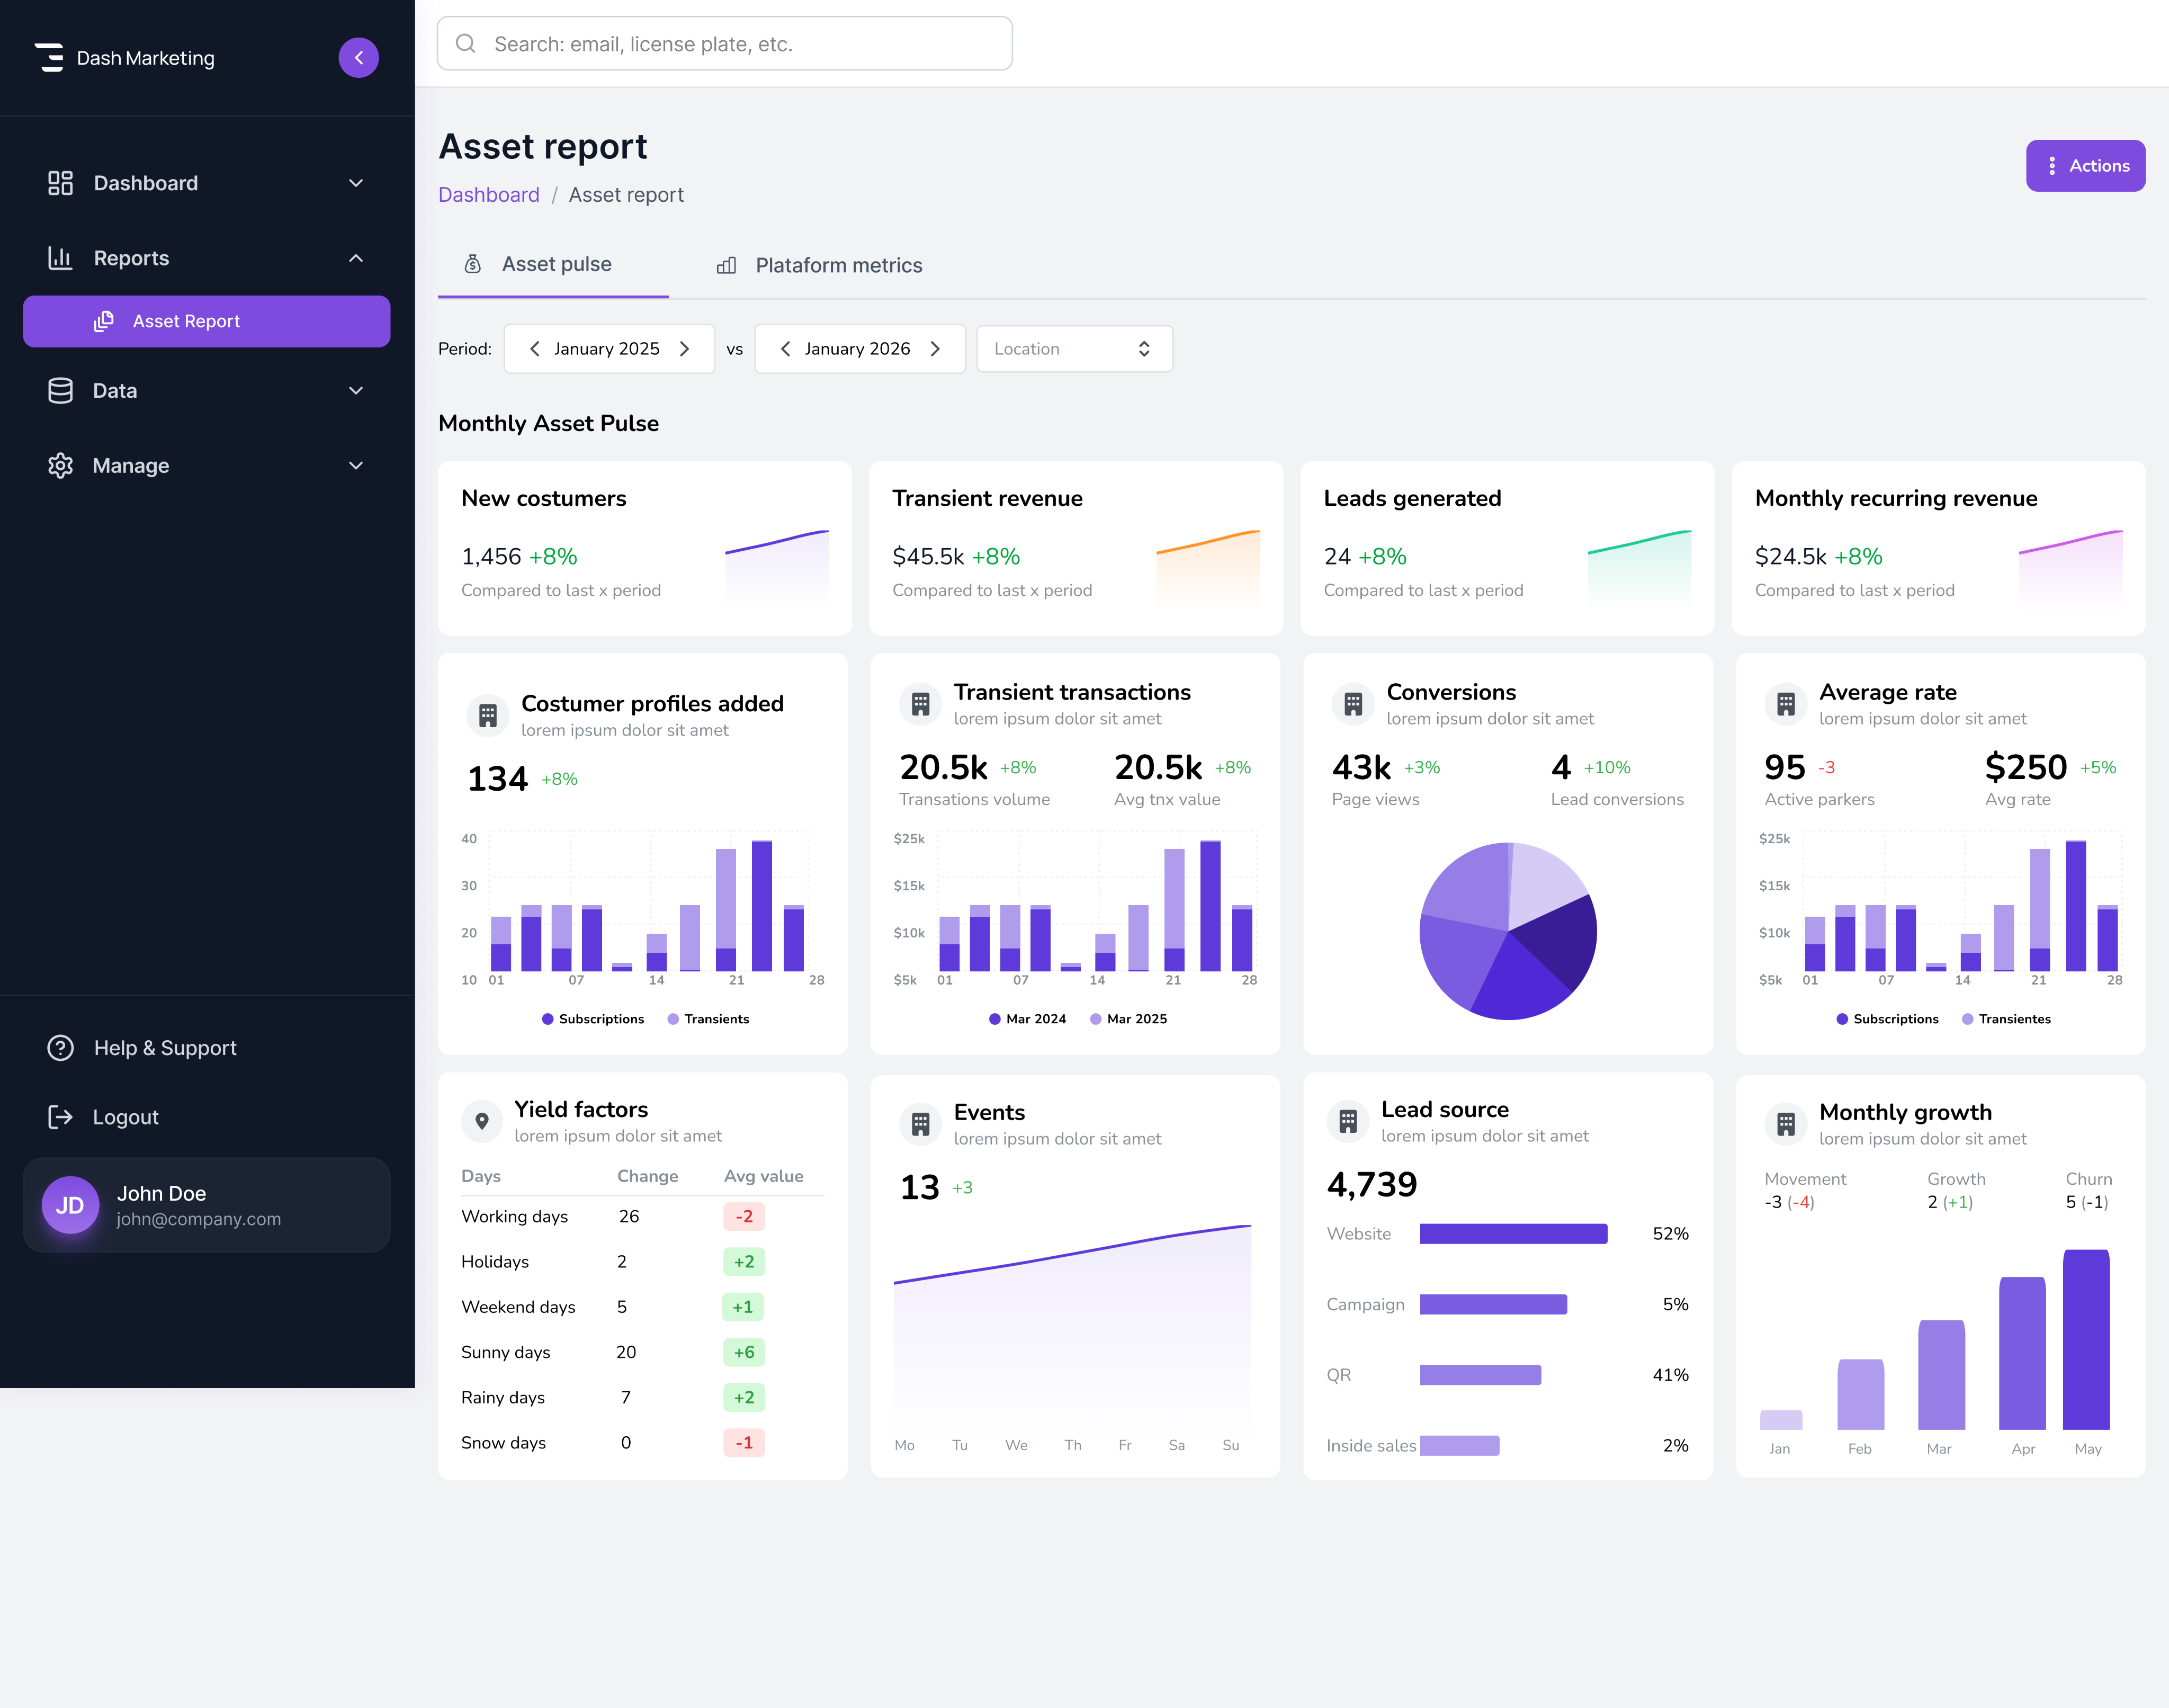The height and width of the screenshot is (1708, 2169).
Task: Click the Yield factors location pin icon
Action: [482, 1121]
